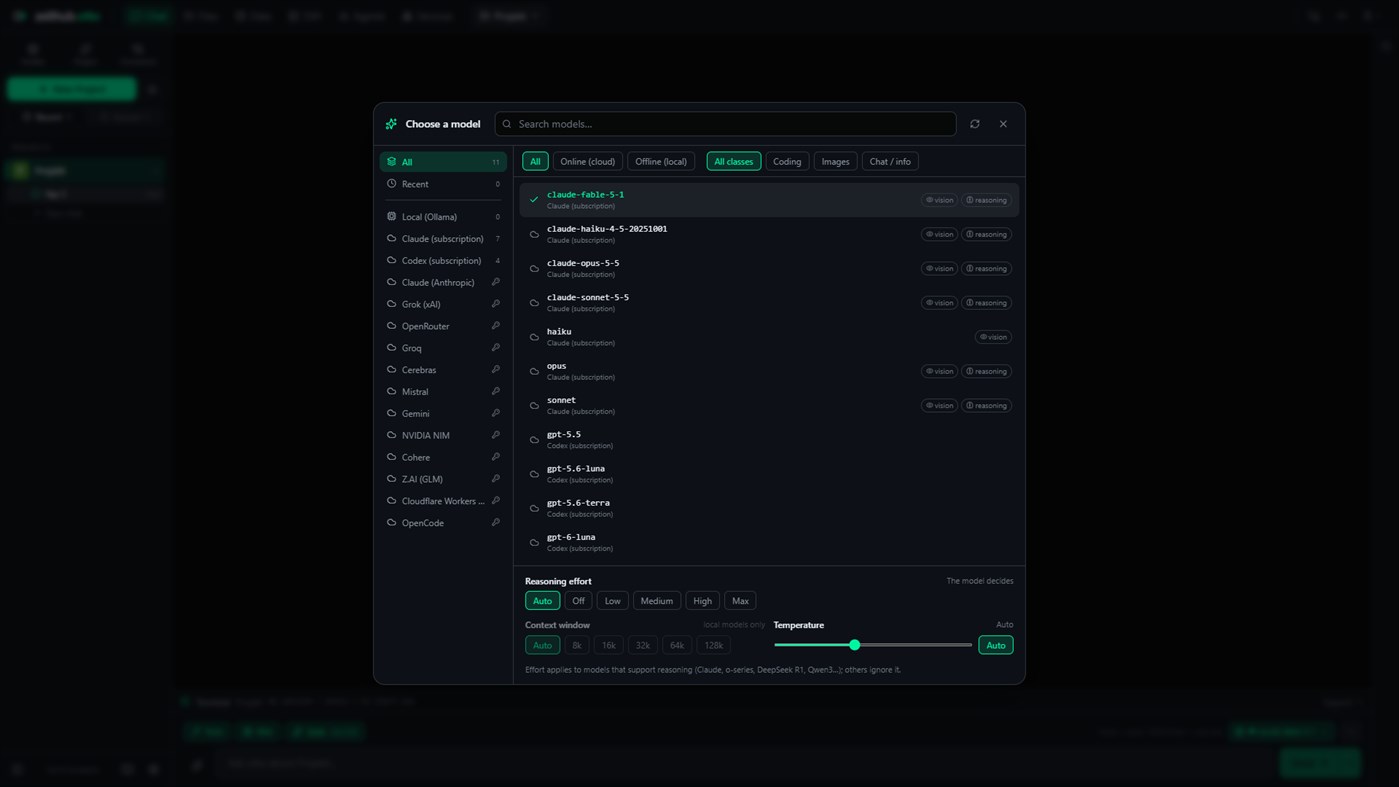Click the key icon beside Grok (xAI)

tap(495, 304)
